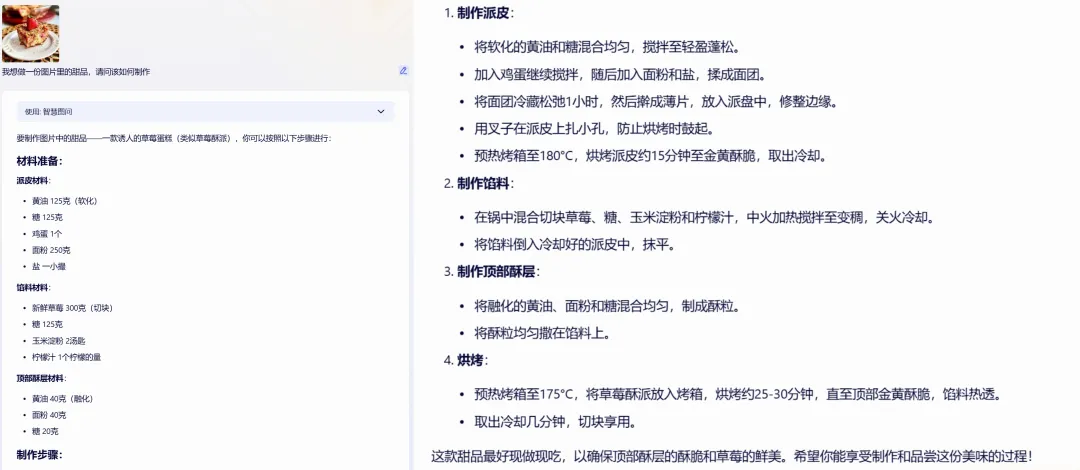Image resolution: width=1080 pixels, height=470 pixels.
Task: Click the ingredient 新鲜草莓 300克（切块）
Action: pyautogui.click(x=72, y=307)
